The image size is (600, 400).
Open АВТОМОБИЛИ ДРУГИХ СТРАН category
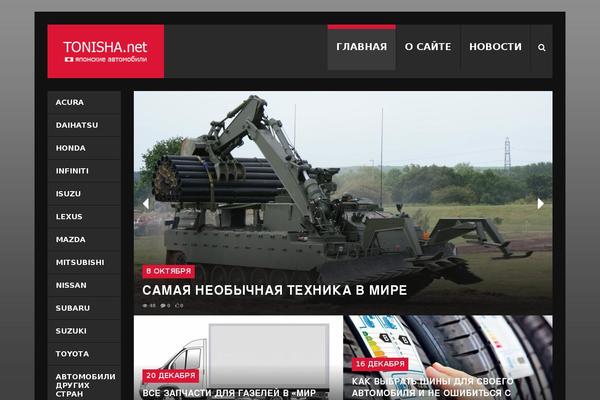[x=84, y=385]
